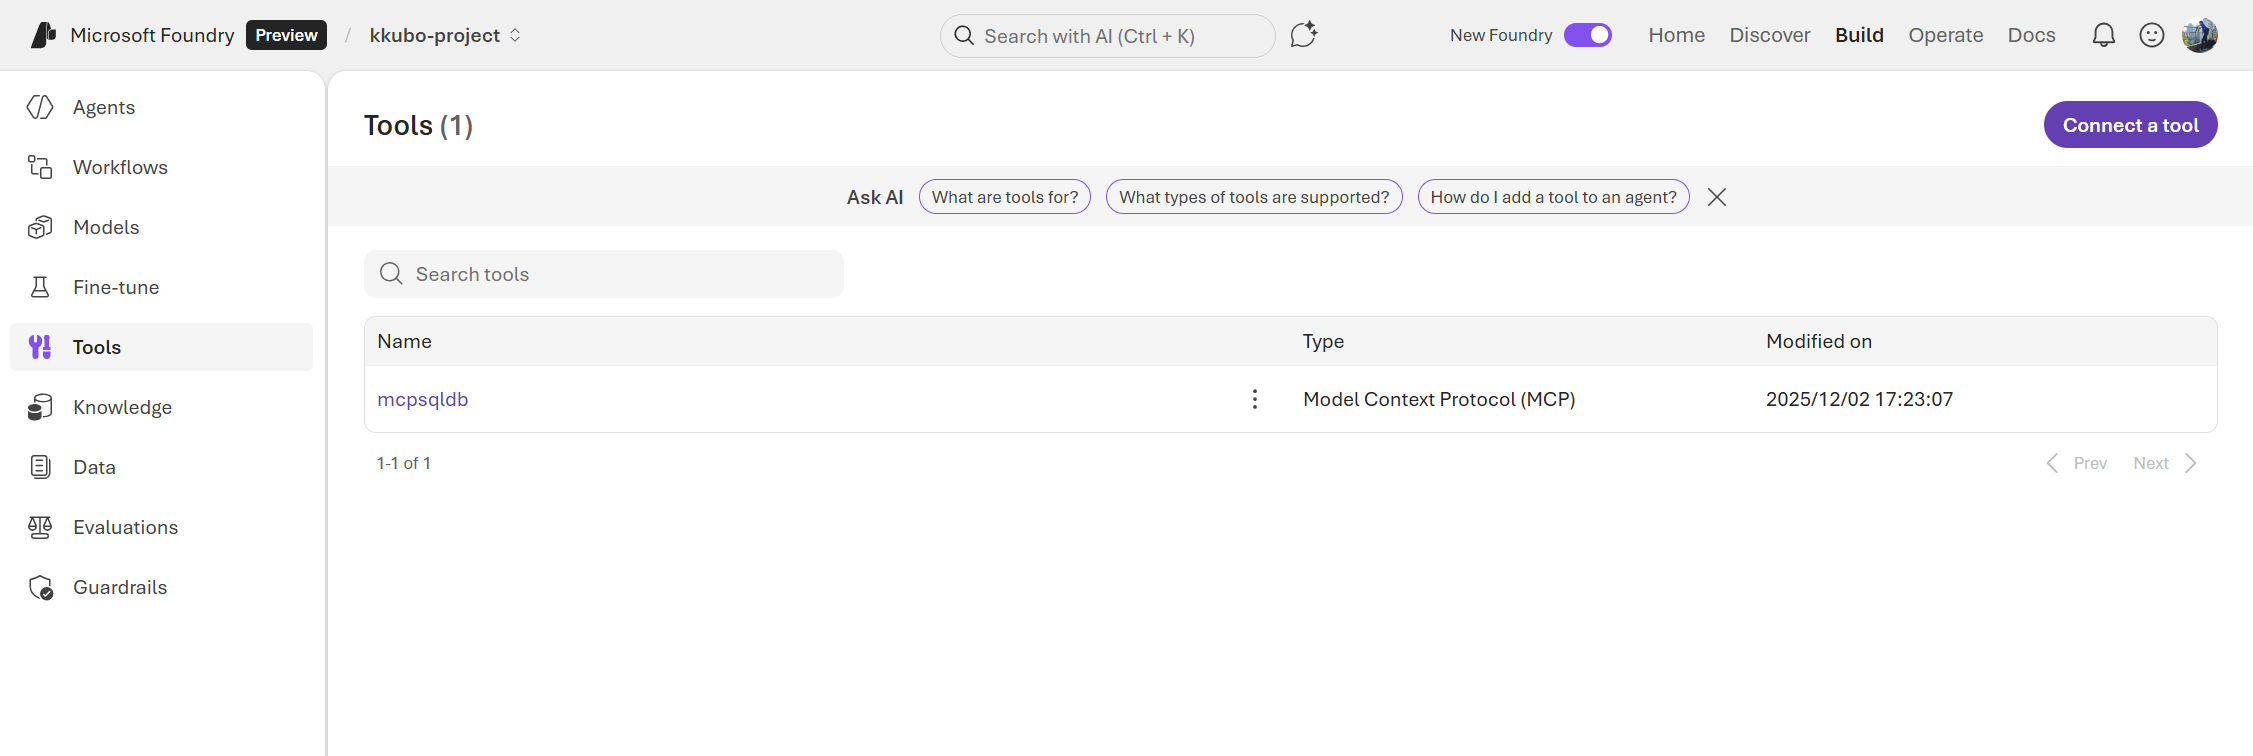Dismiss the Ask AI suggestion bar
2253x756 pixels.
(x=1717, y=197)
